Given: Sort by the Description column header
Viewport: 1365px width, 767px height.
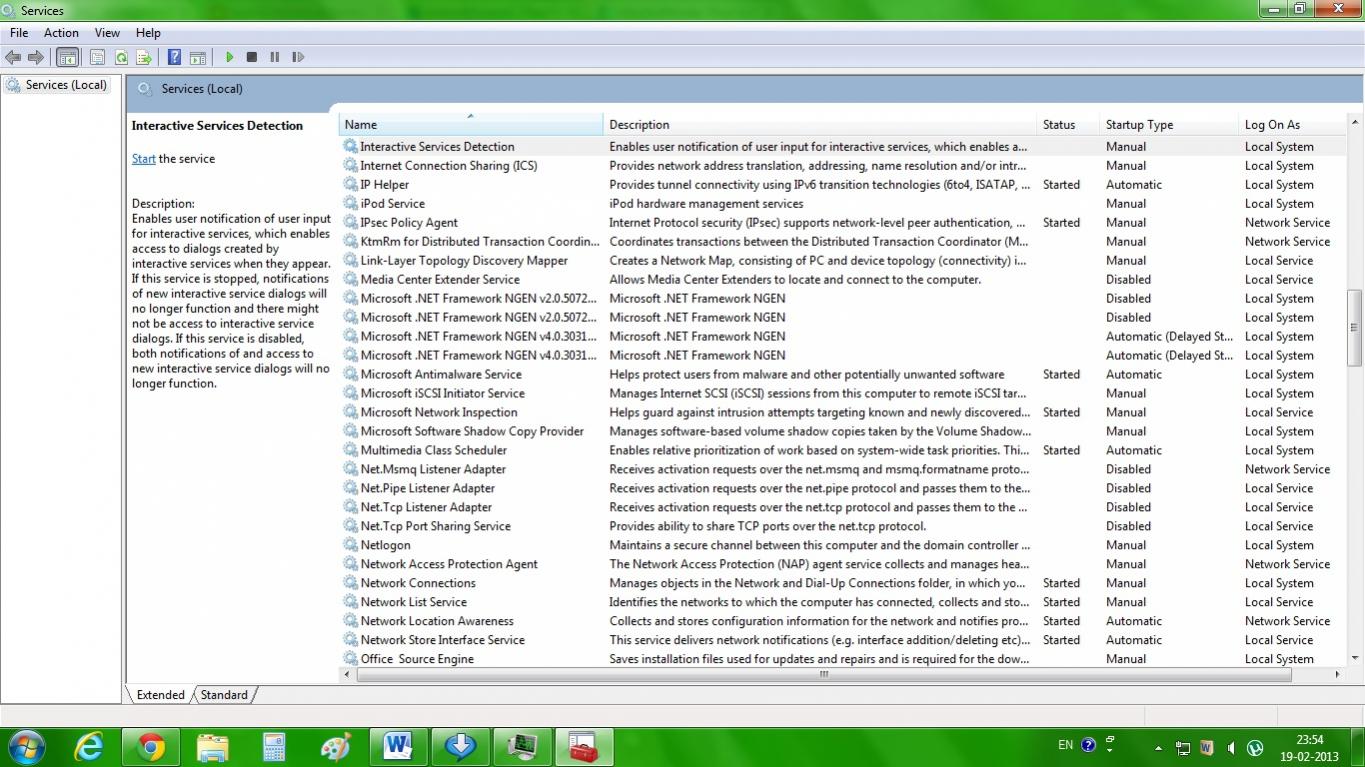Looking at the screenshot, I should click(x=820, y=125).
